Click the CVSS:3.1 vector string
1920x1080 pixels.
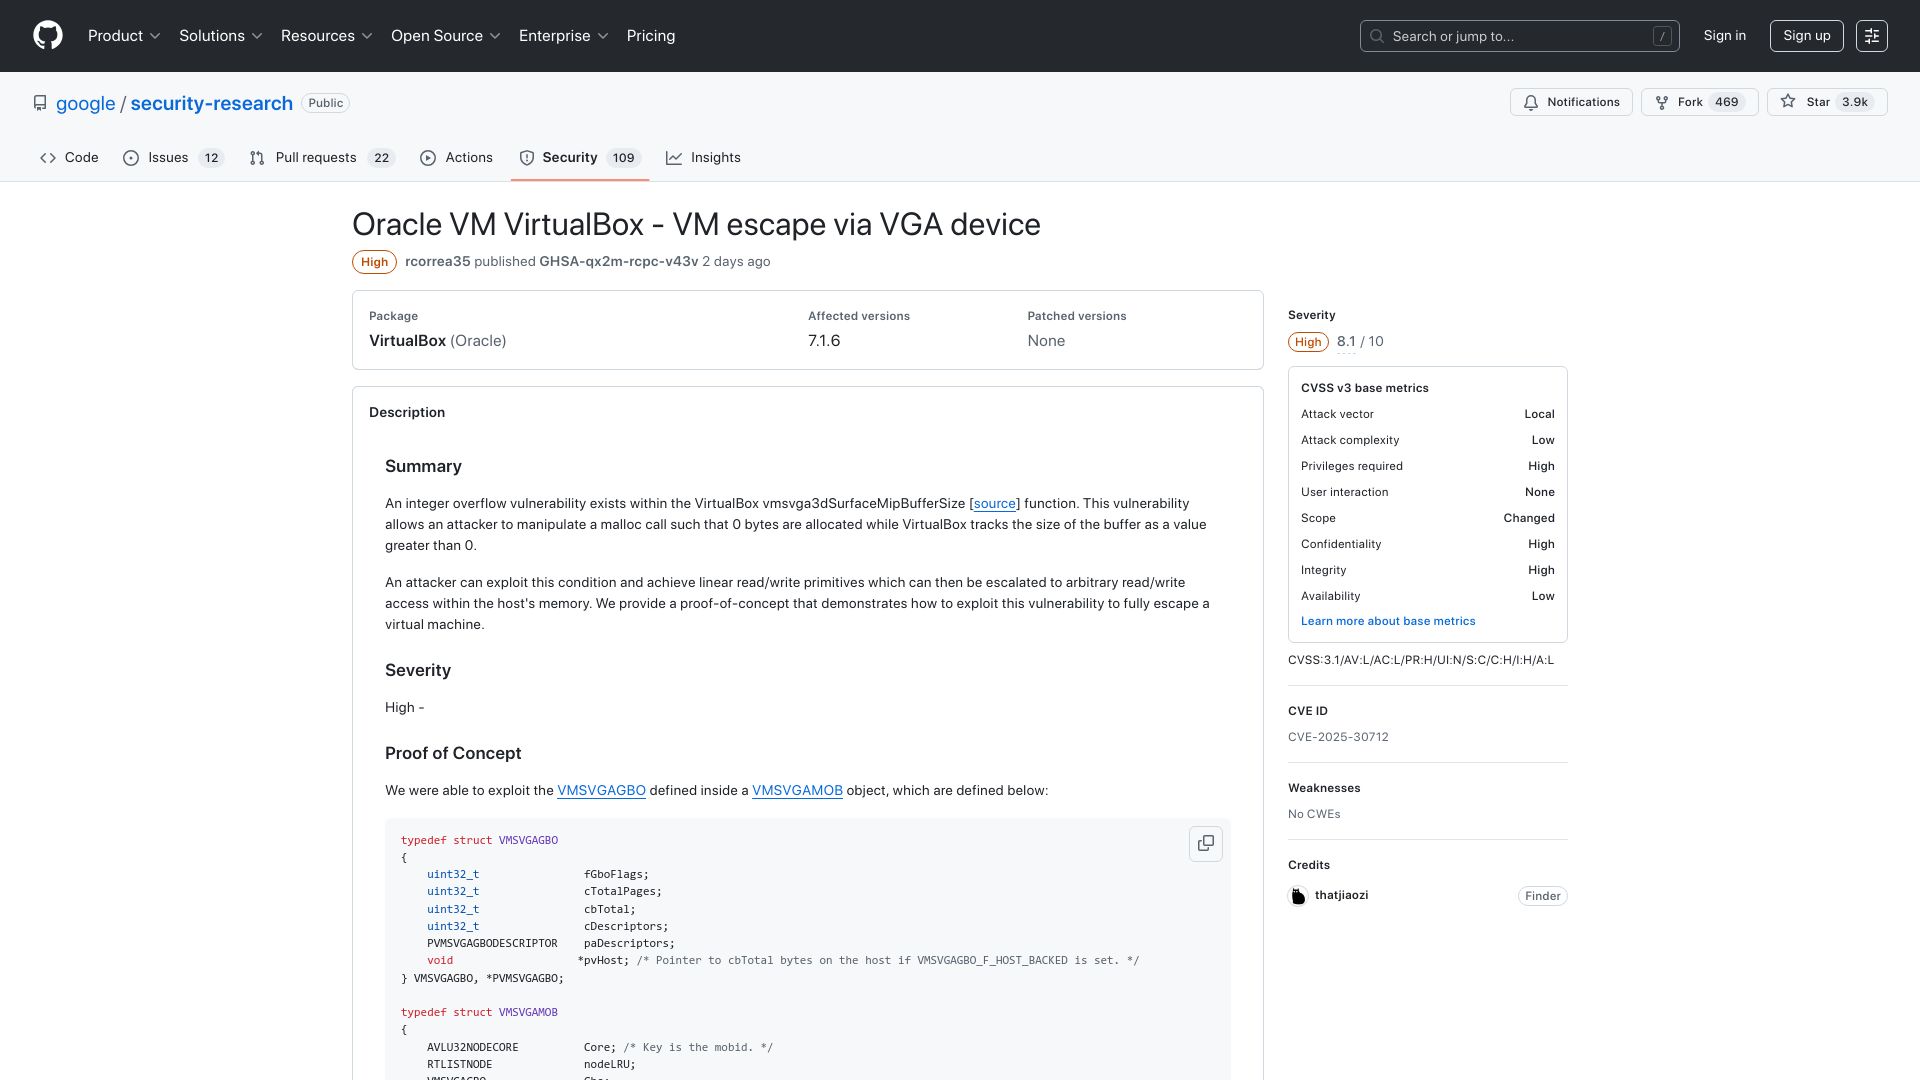(1421, 660)
